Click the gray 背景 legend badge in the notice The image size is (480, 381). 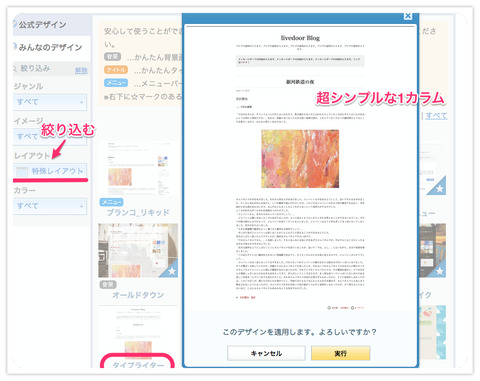pos(112,57)
